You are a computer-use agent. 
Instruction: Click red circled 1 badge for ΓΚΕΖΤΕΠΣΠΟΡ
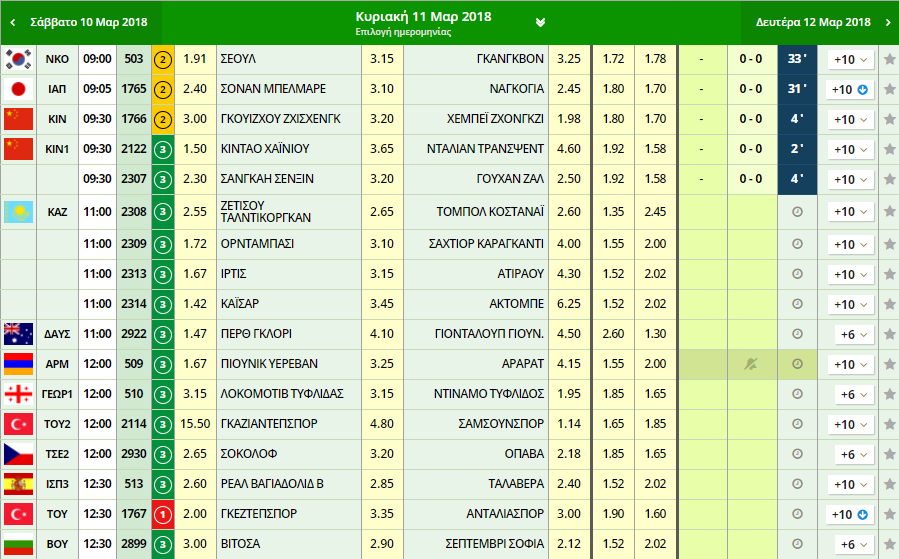163,514
